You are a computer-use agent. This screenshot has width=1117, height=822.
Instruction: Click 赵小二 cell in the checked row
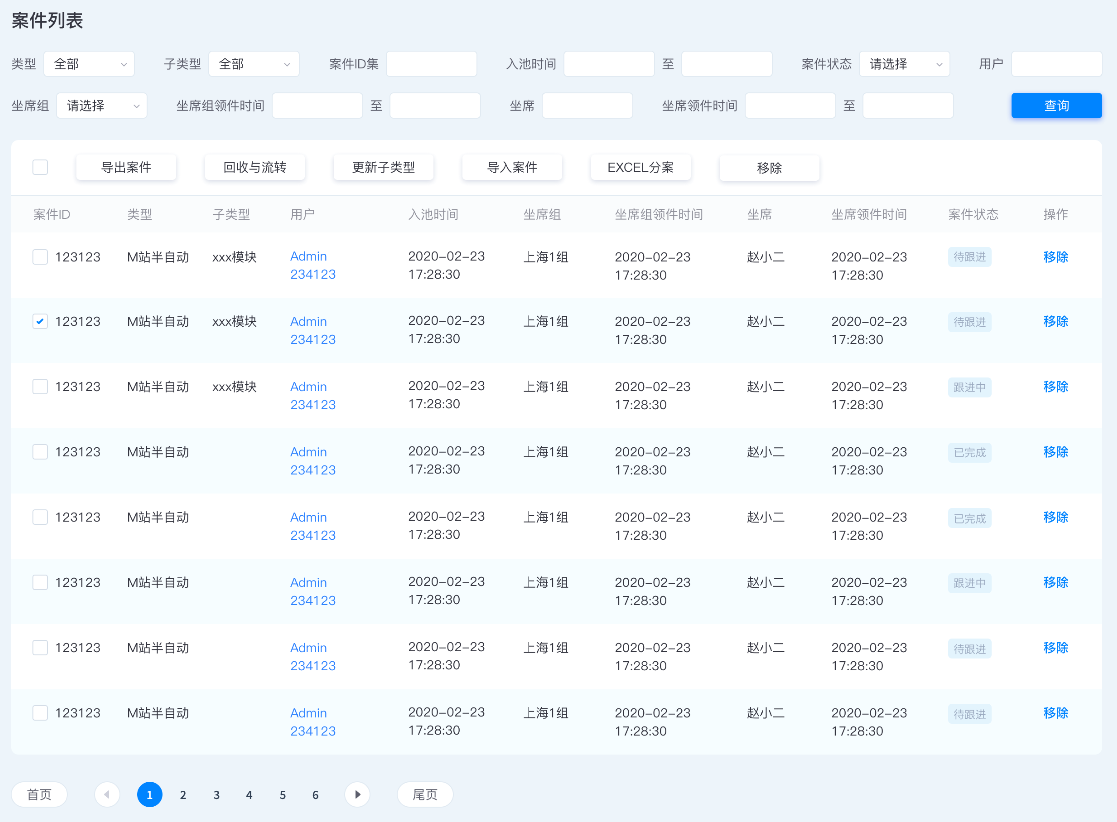click(x=766, y=321)
